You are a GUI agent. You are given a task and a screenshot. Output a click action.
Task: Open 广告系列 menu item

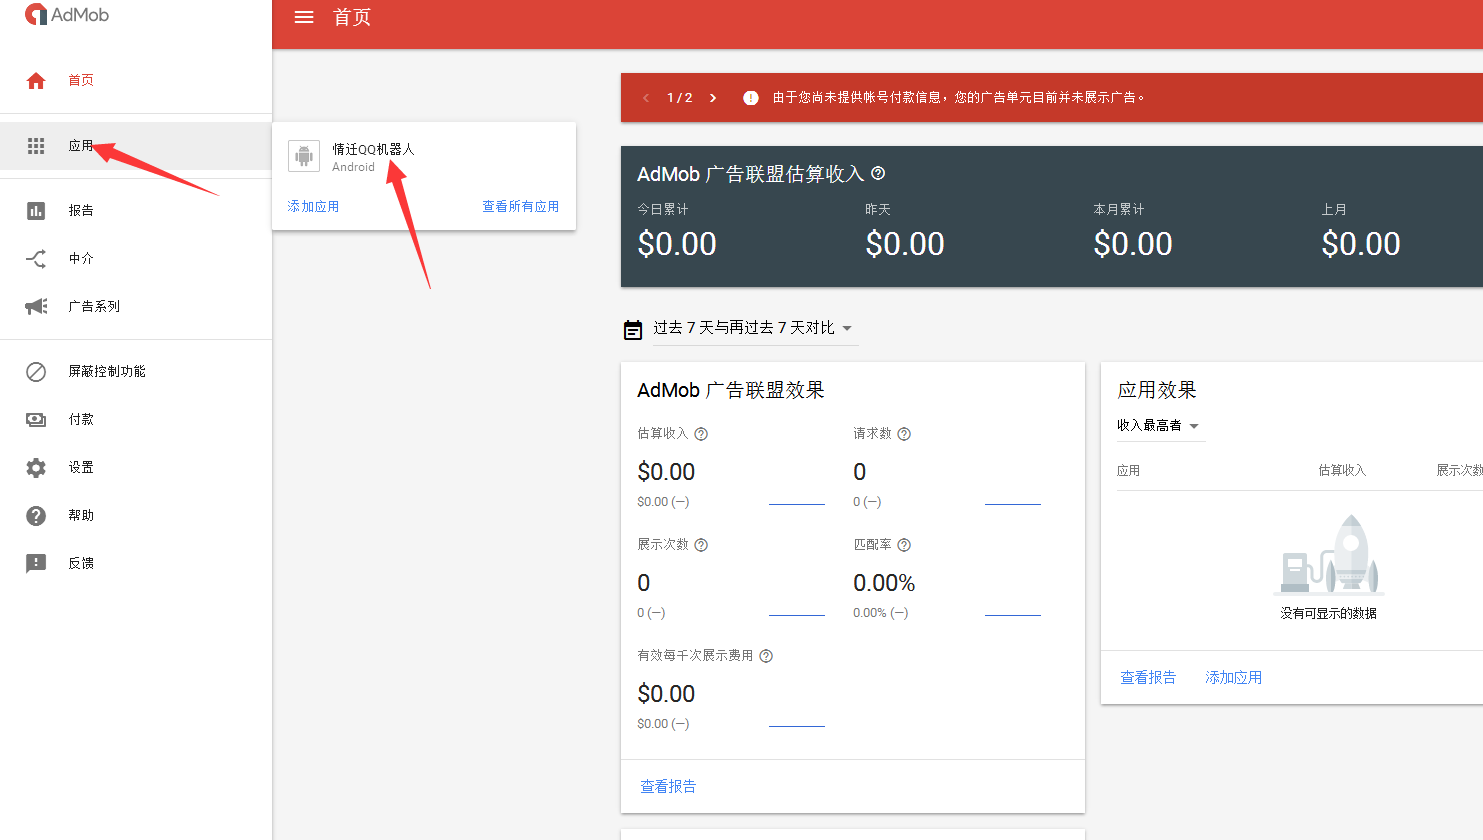coord(94,307)
